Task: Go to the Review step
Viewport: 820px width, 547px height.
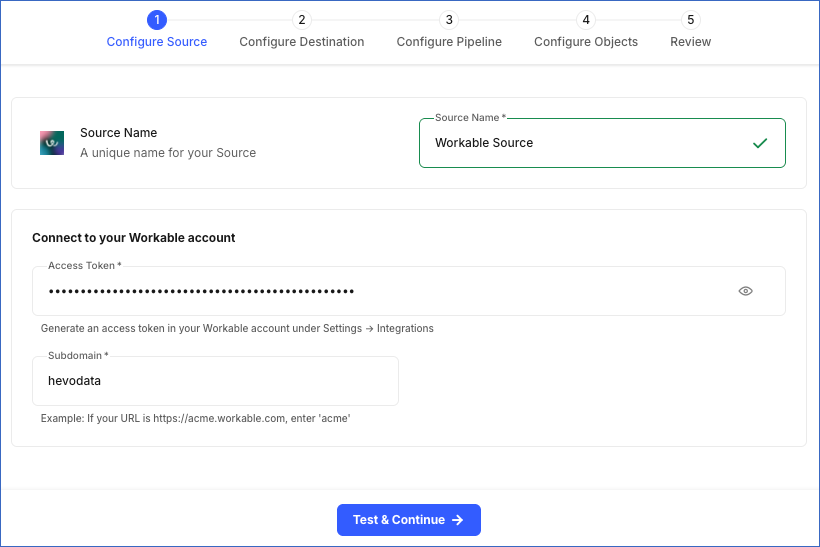Action: 690,42
